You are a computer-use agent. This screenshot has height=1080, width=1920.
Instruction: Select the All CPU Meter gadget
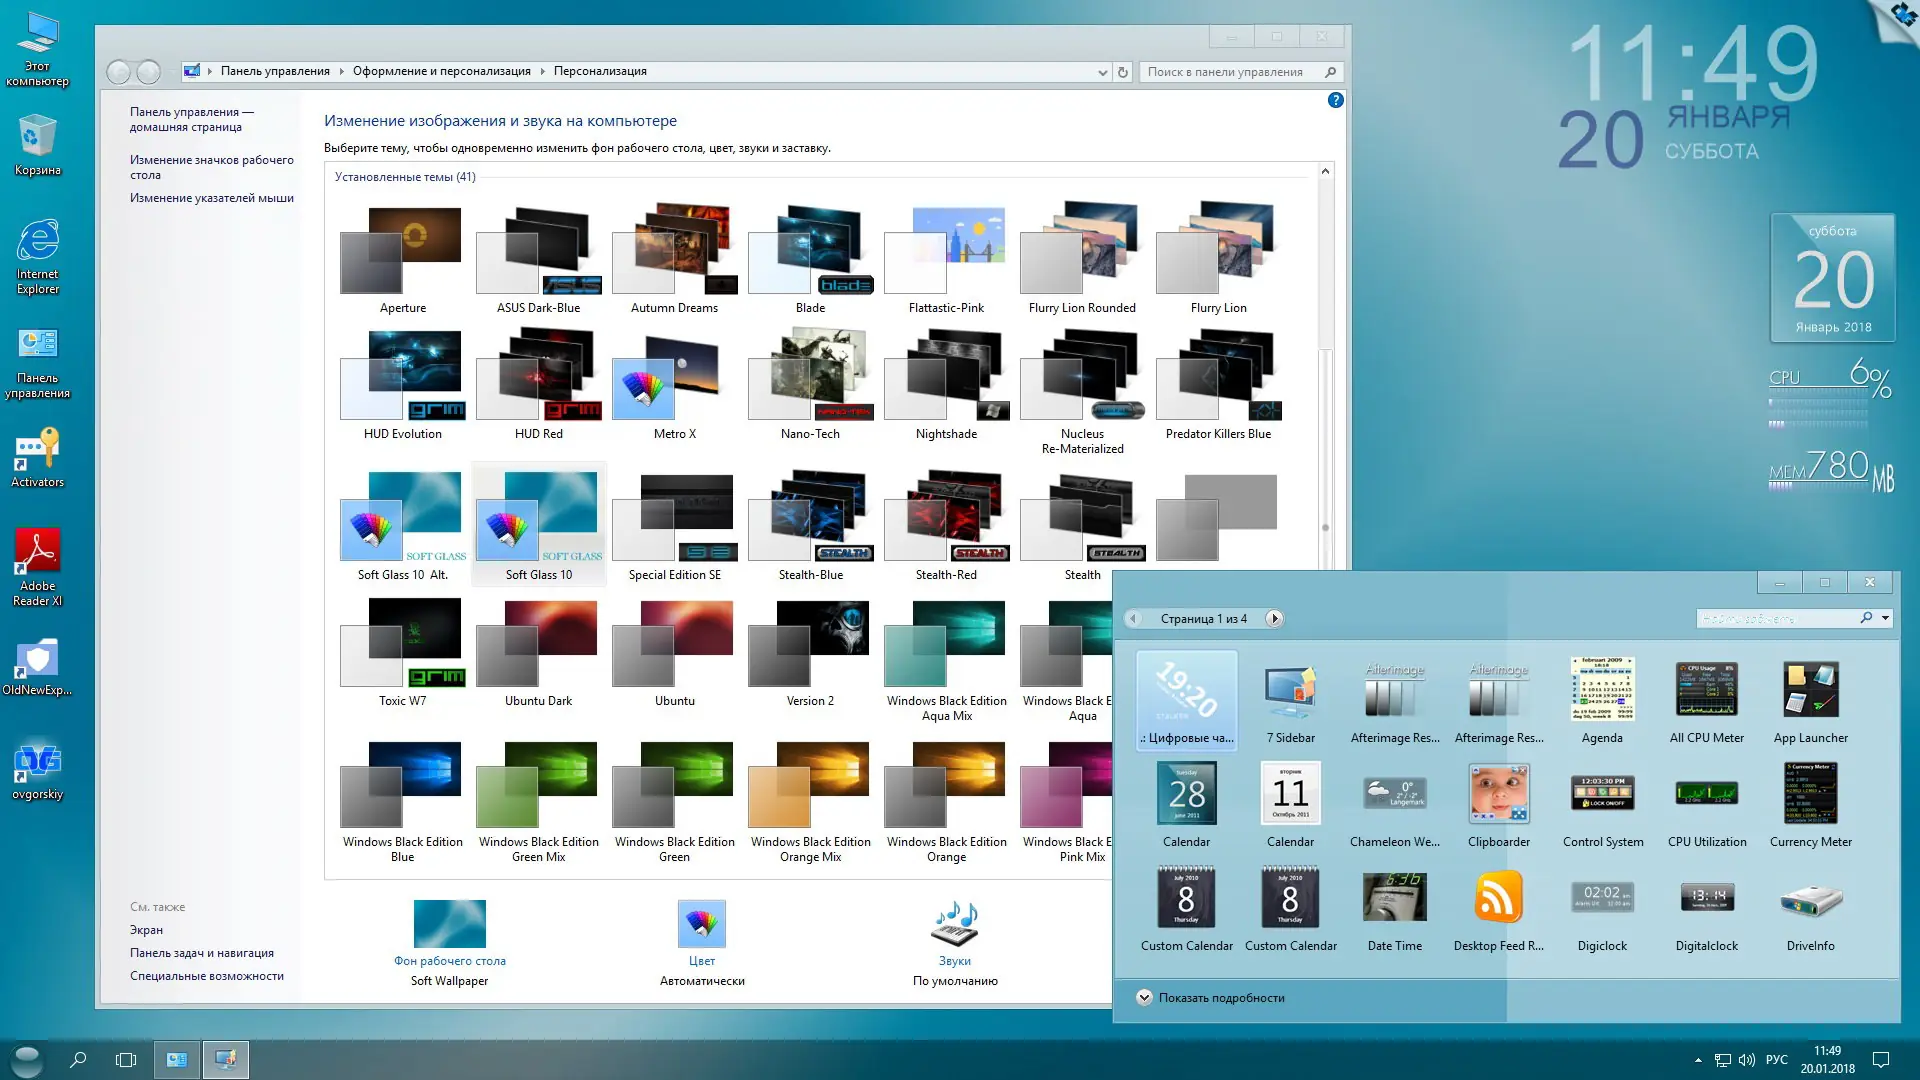[1706, 690]
